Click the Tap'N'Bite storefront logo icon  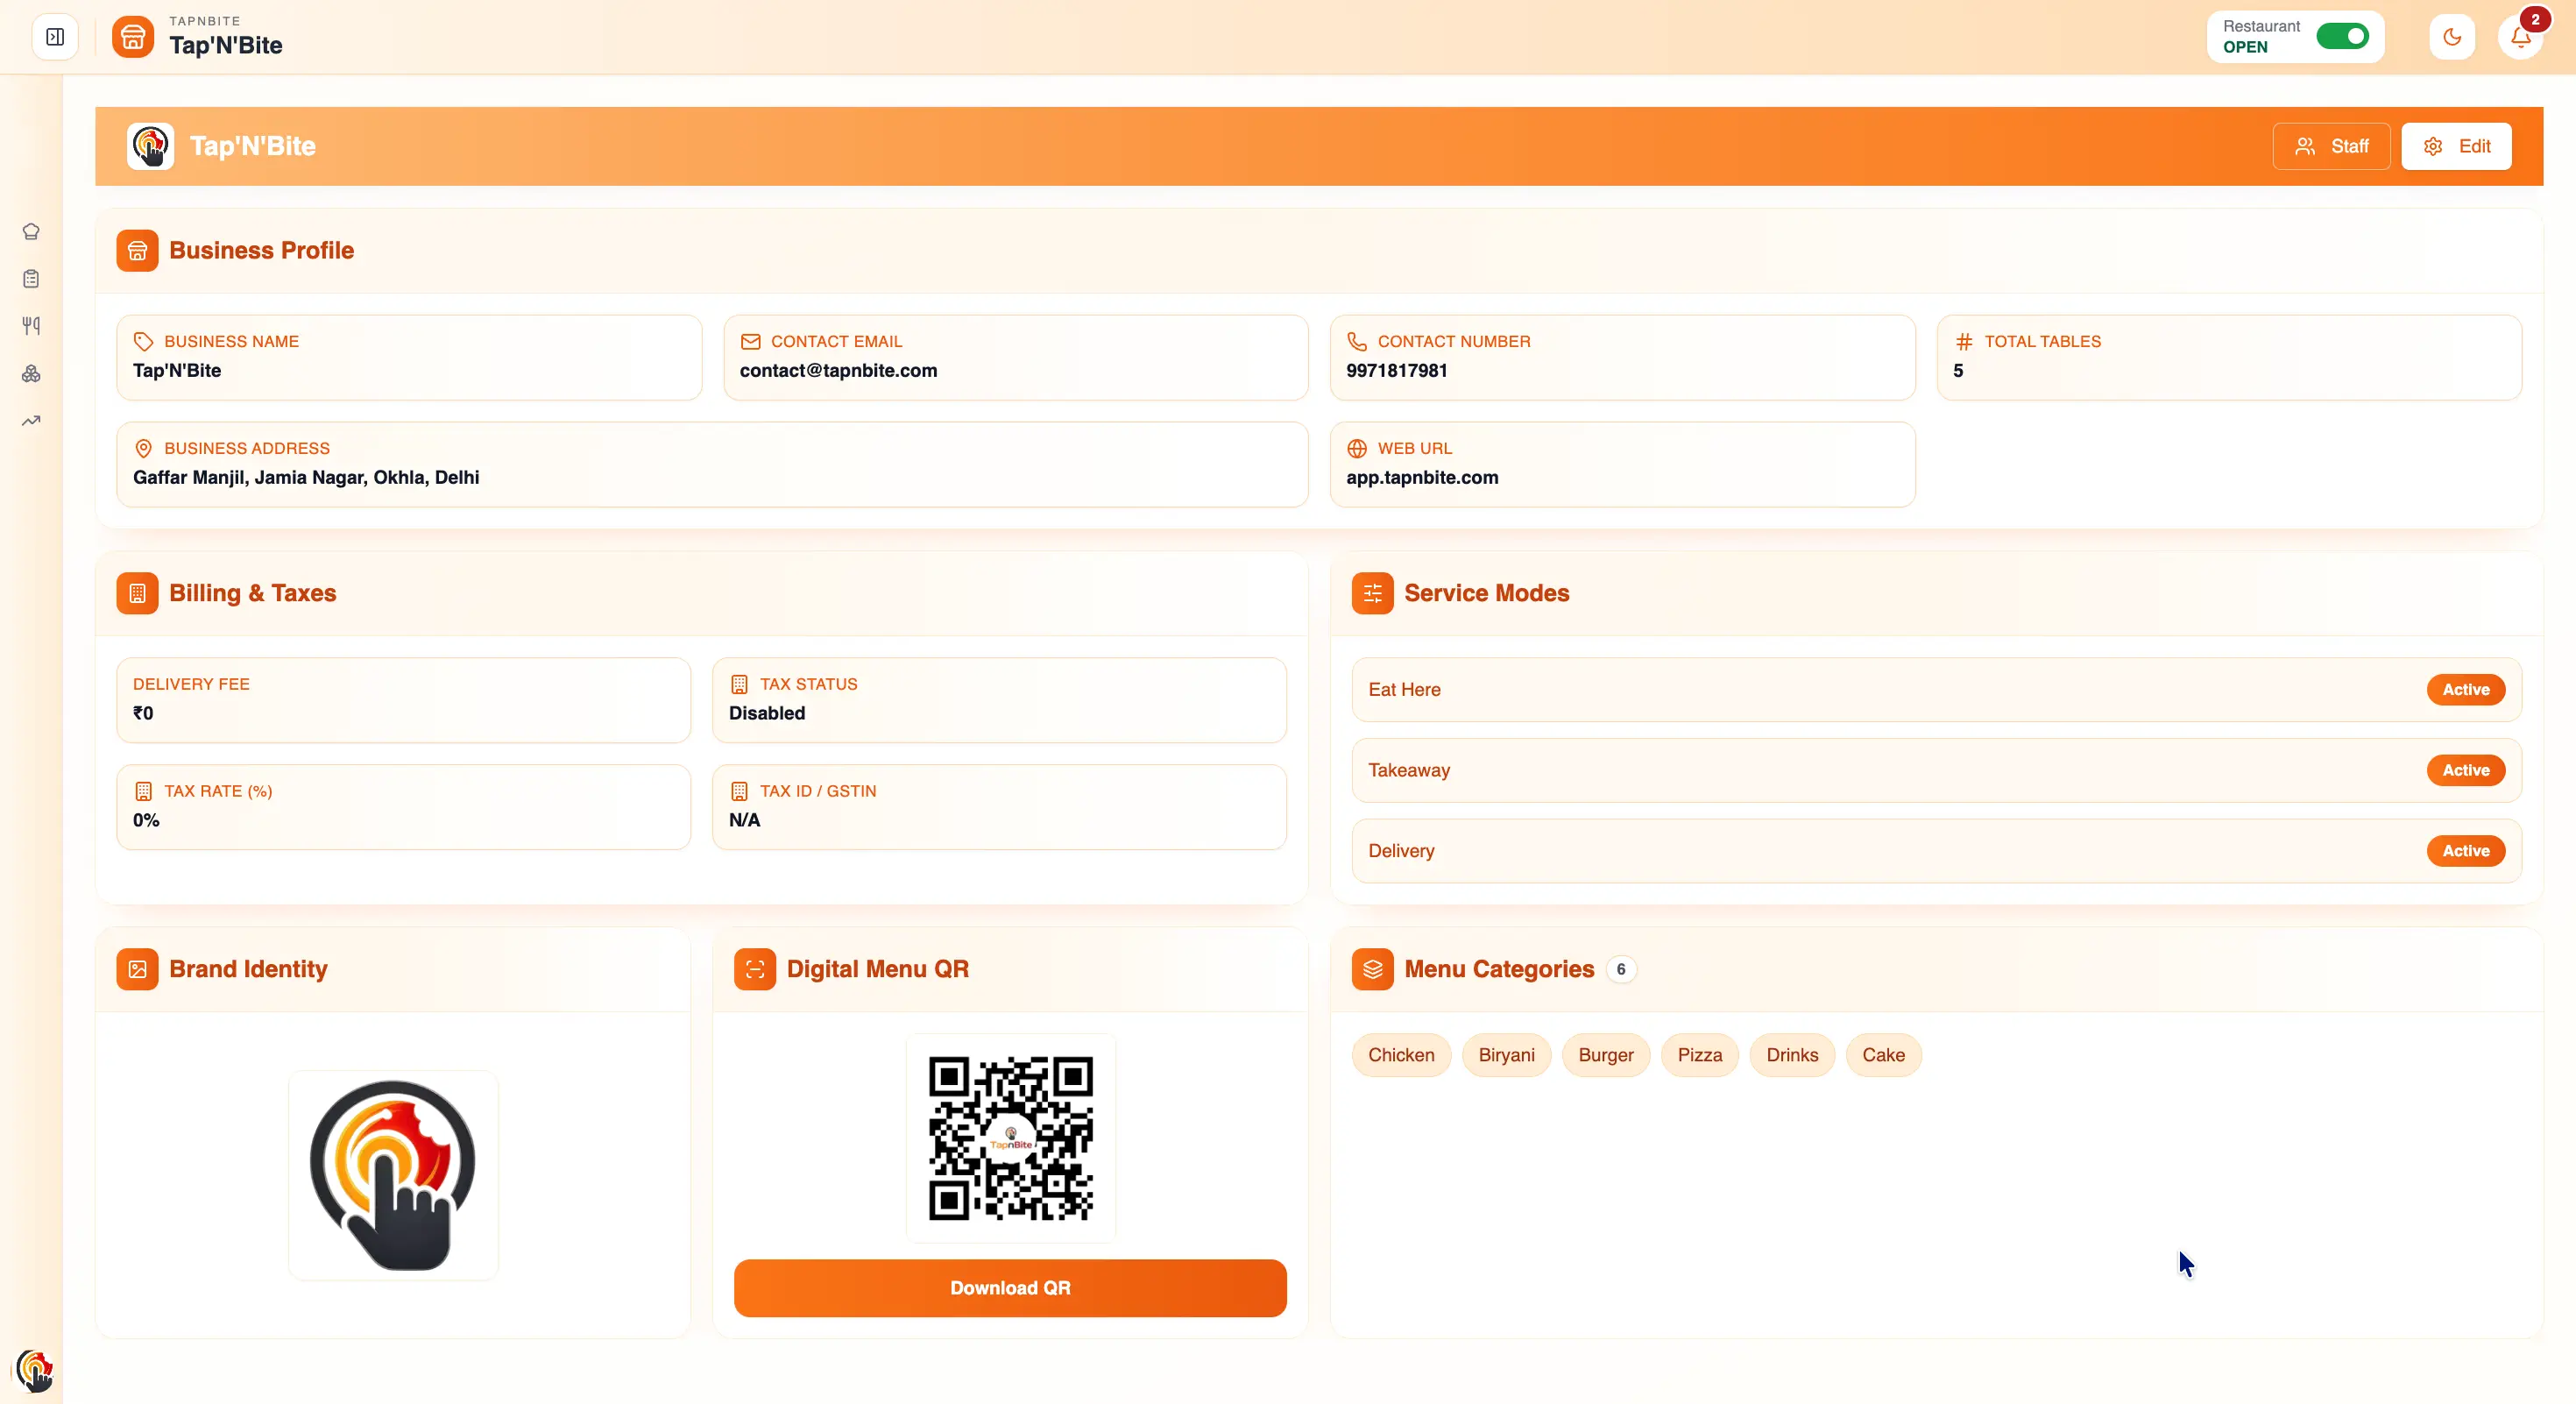click(133, 37)
